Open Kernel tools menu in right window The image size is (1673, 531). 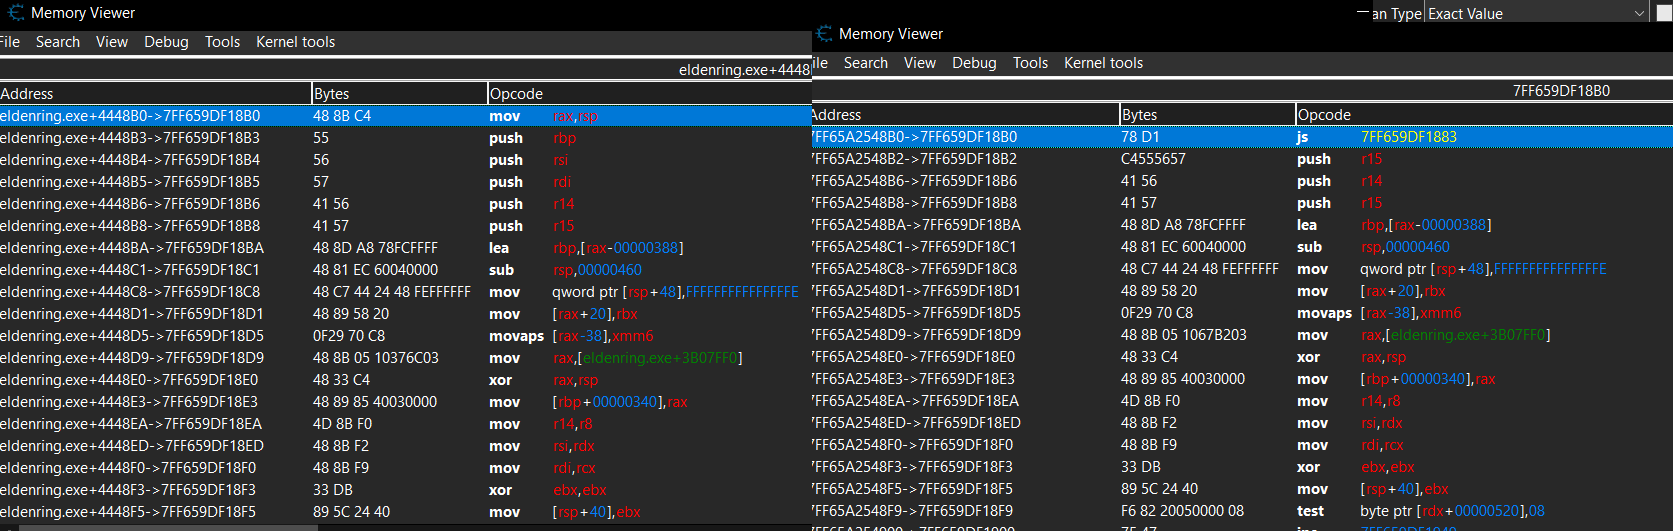coord(1103,63)
